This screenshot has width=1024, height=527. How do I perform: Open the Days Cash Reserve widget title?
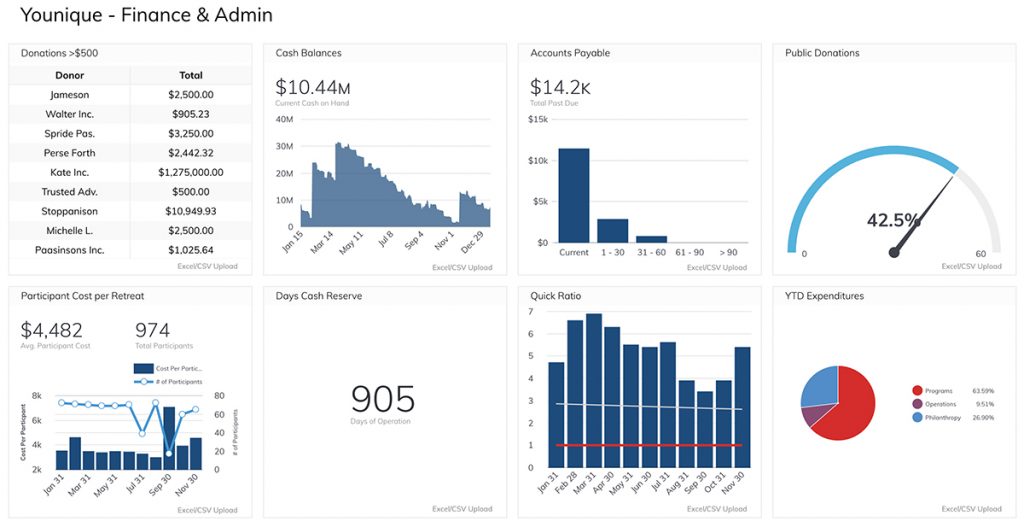coord(319,296)
